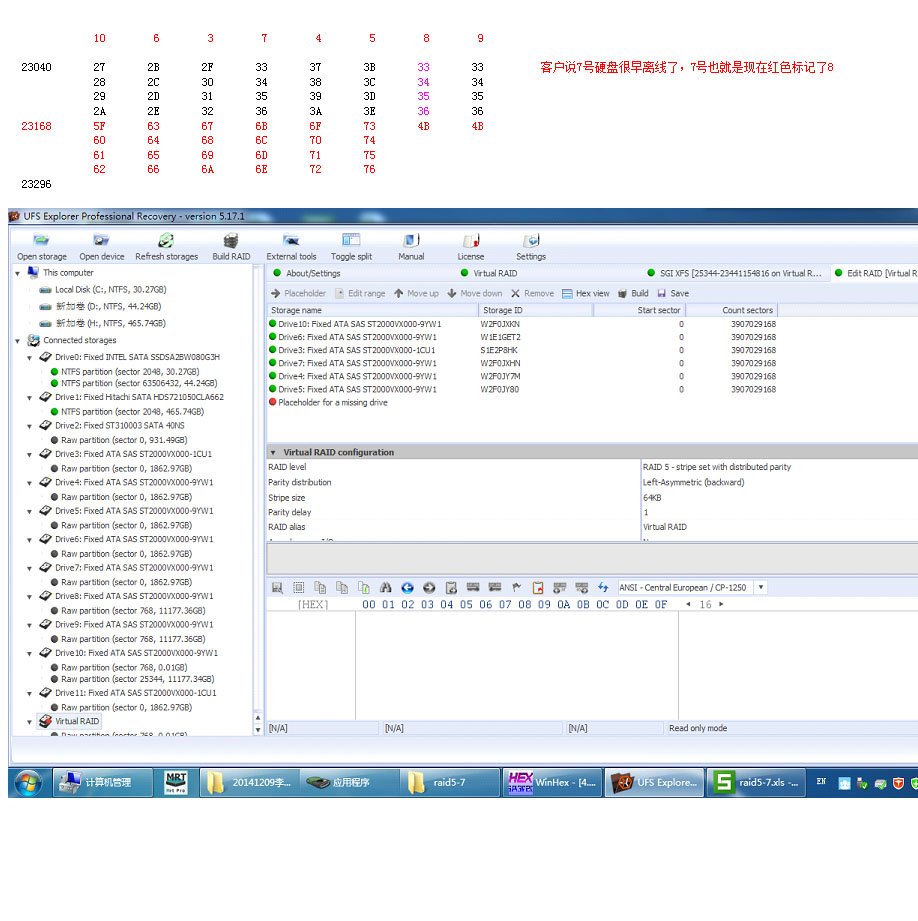The height and width of the screenshot is (921, 918).
Task: Switch to SGI XFS partition tab
Action: click(734, 273)
